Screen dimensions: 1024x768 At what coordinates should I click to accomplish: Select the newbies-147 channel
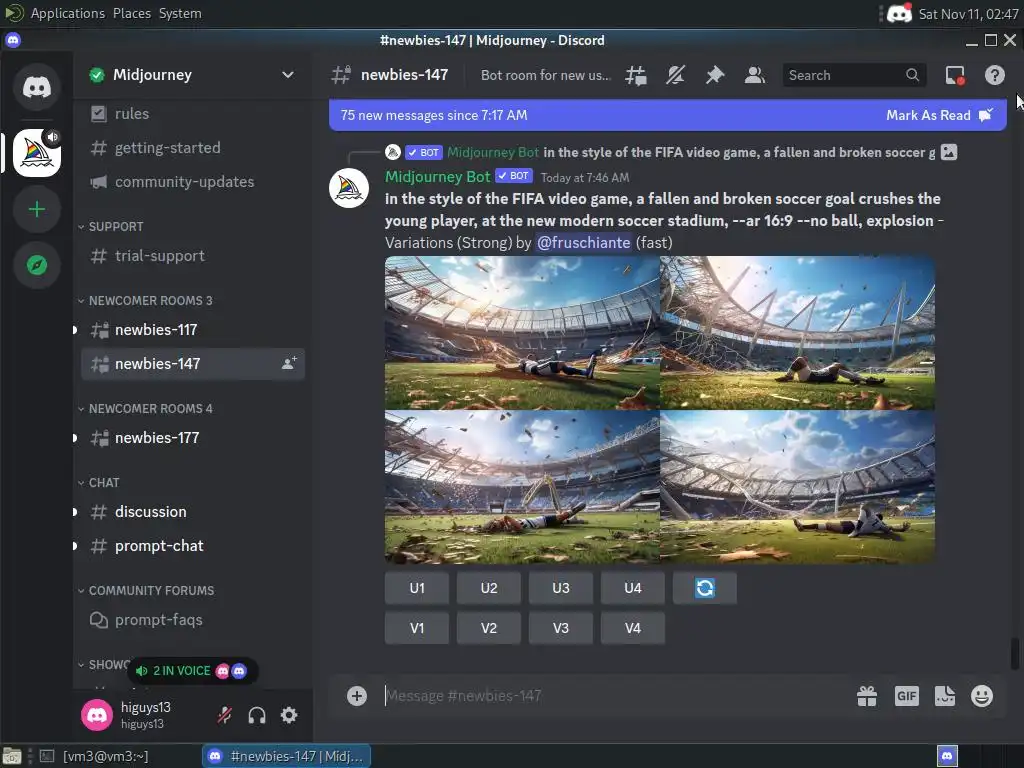tap(192, 364)
